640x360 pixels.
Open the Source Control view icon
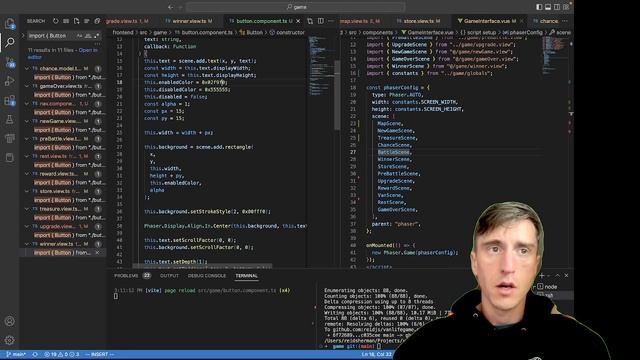coord(10,62)
